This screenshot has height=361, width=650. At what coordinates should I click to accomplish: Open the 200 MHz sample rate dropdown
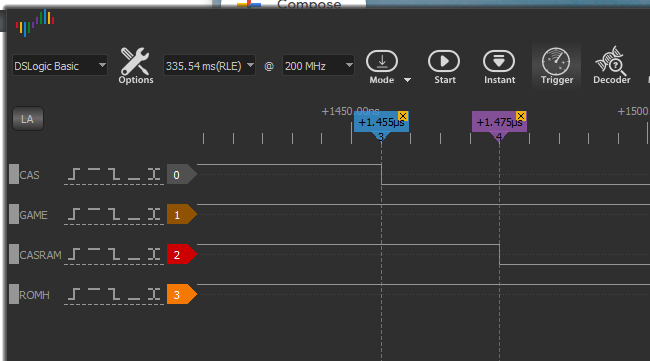[318, 65]
